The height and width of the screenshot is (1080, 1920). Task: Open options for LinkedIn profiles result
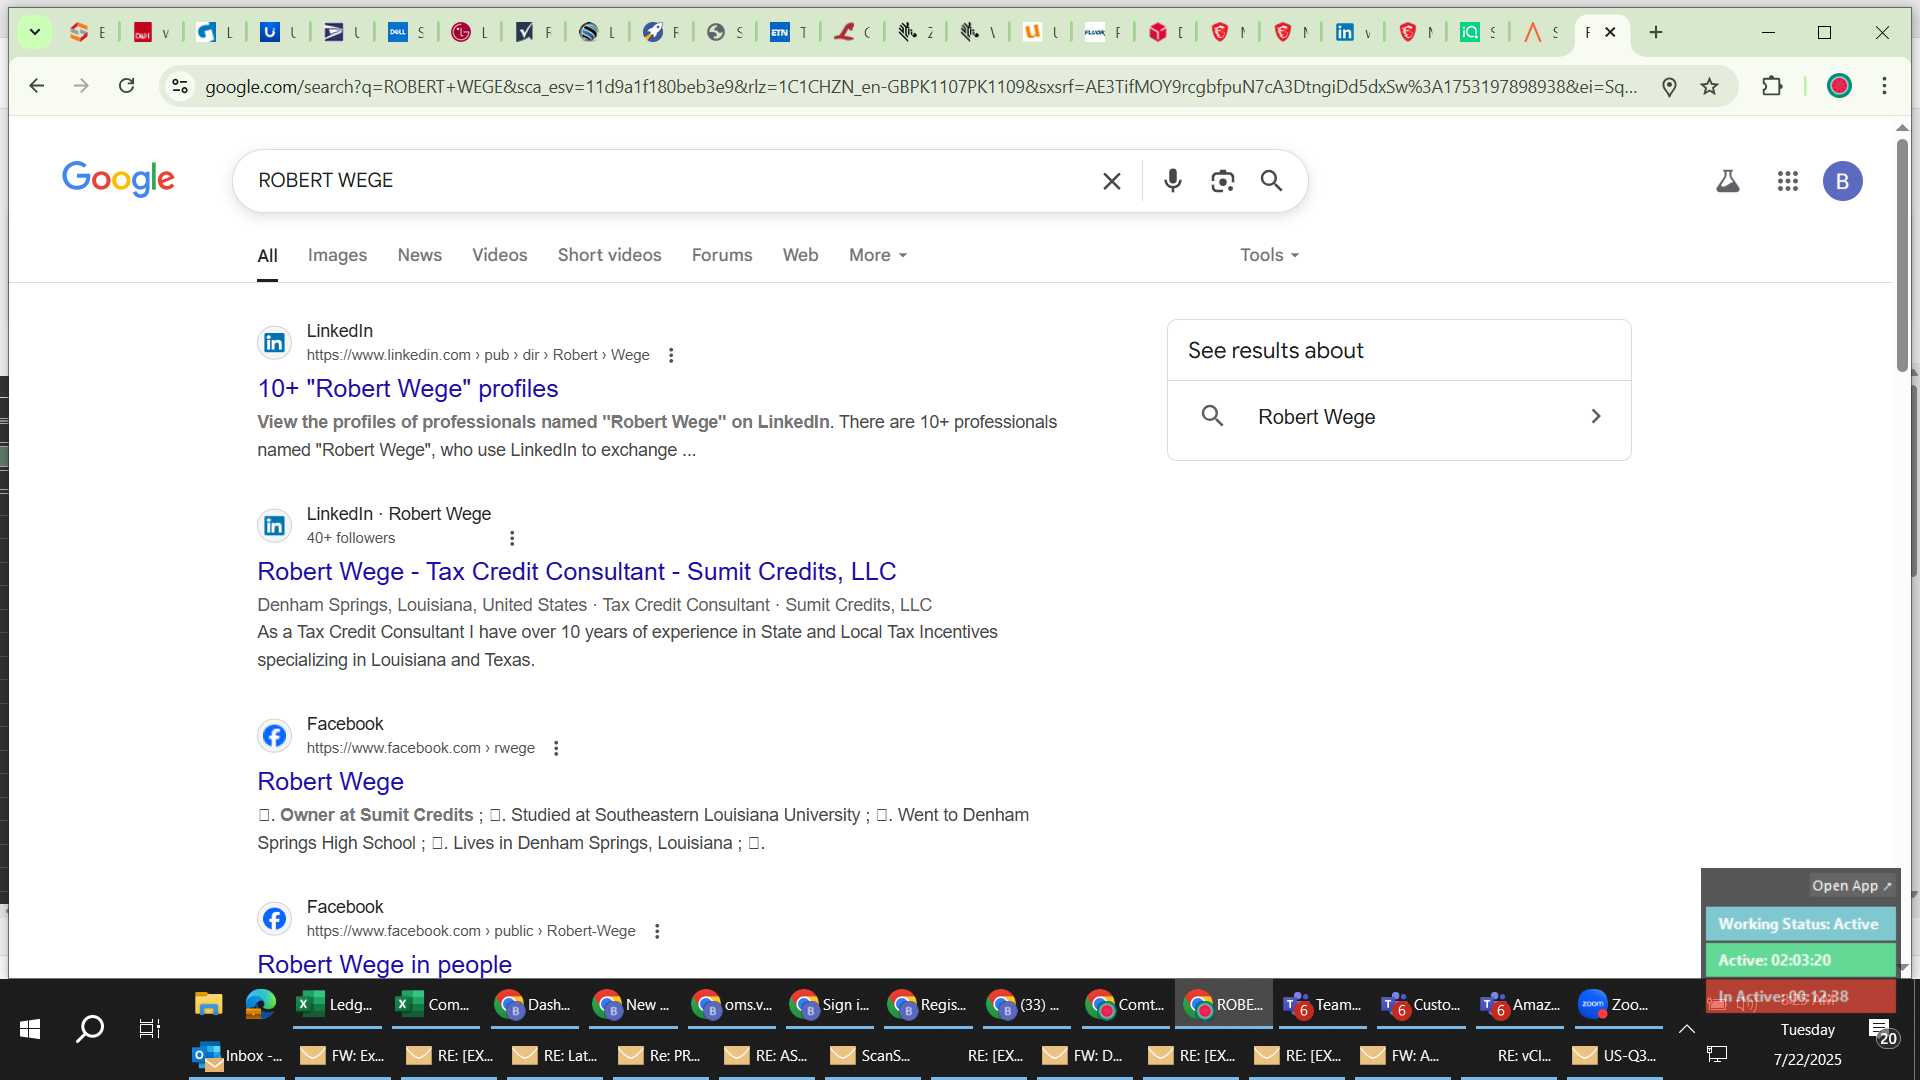[671, 355]
